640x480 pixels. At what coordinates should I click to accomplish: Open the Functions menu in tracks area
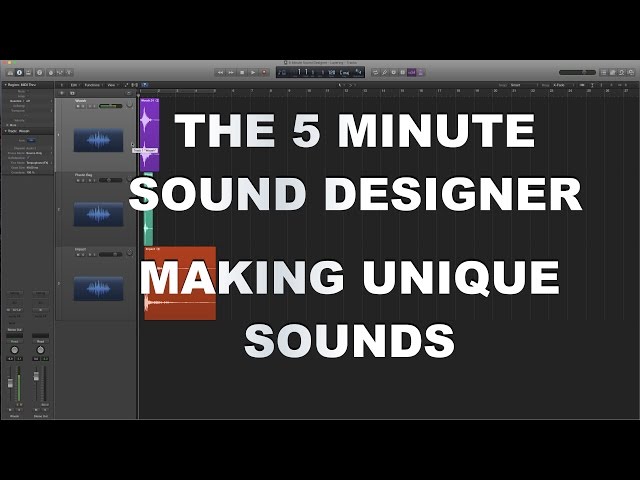point(93,85)
